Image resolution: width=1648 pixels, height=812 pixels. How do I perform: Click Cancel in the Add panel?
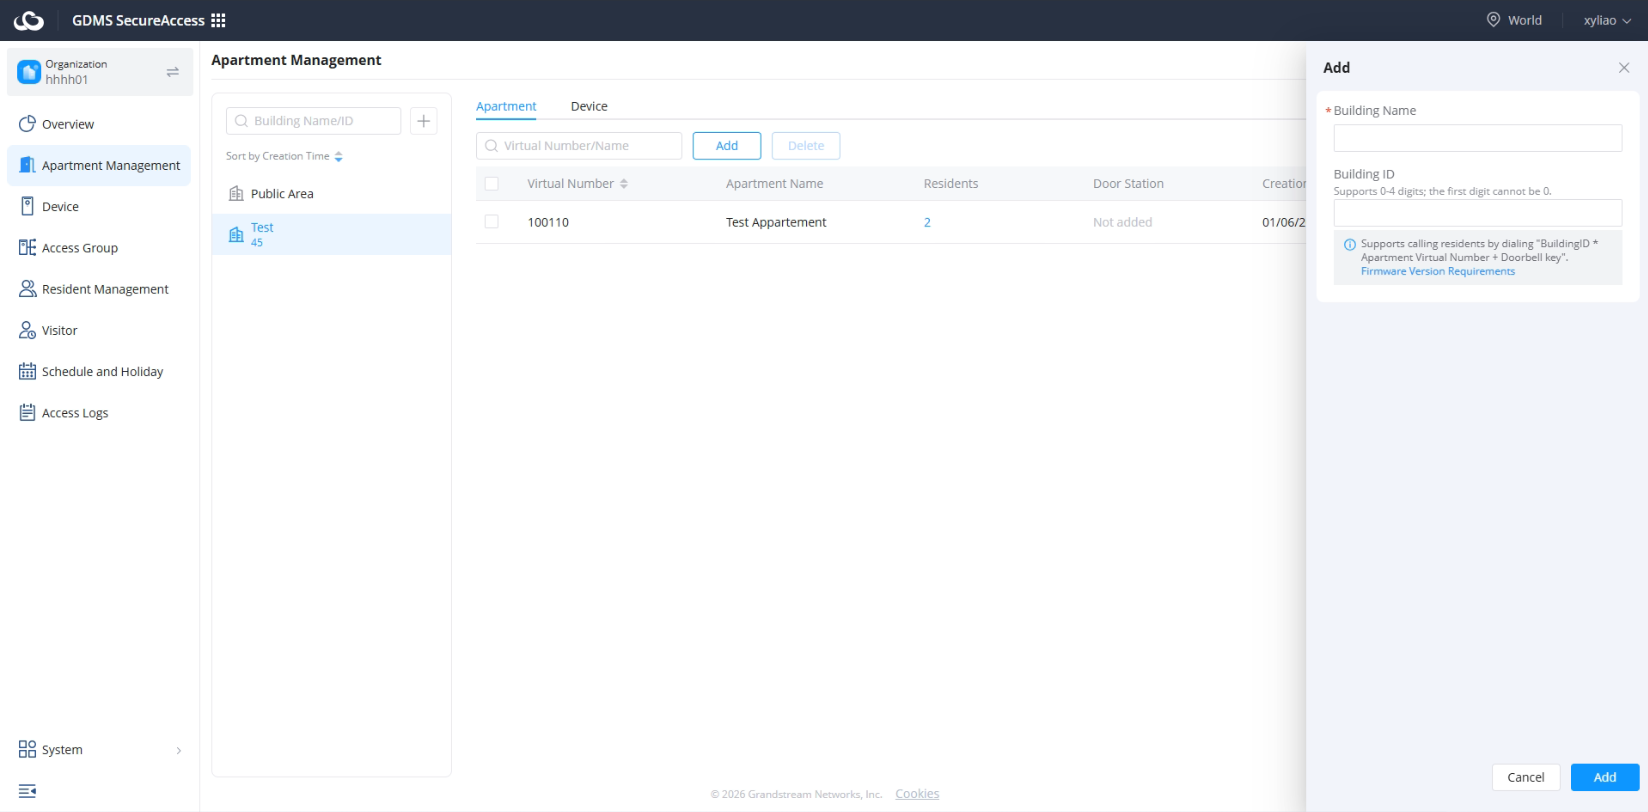(x=1526, y=777)
